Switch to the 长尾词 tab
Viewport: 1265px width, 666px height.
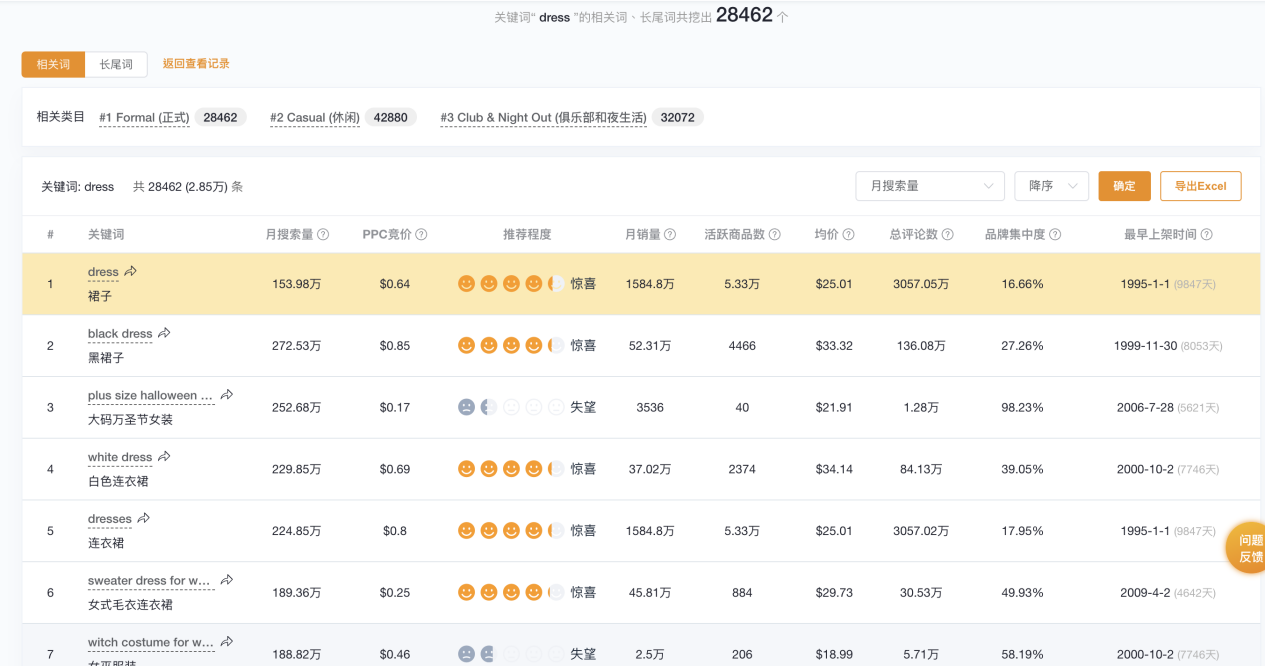click(x=116, y=64)
